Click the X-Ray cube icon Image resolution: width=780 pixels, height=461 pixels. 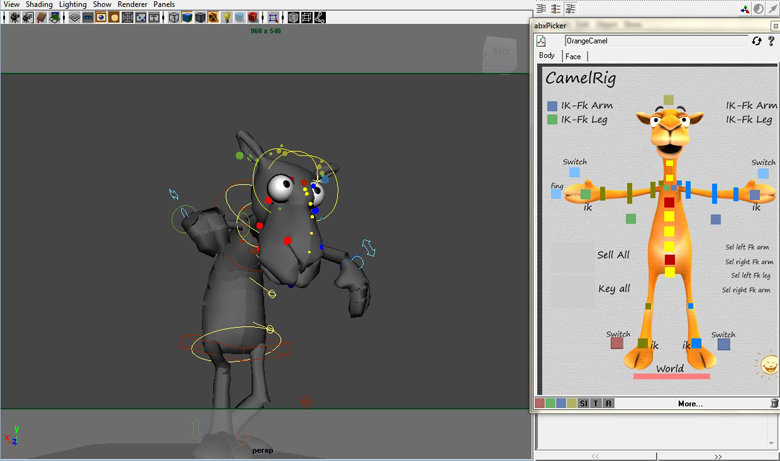point(293,18)
